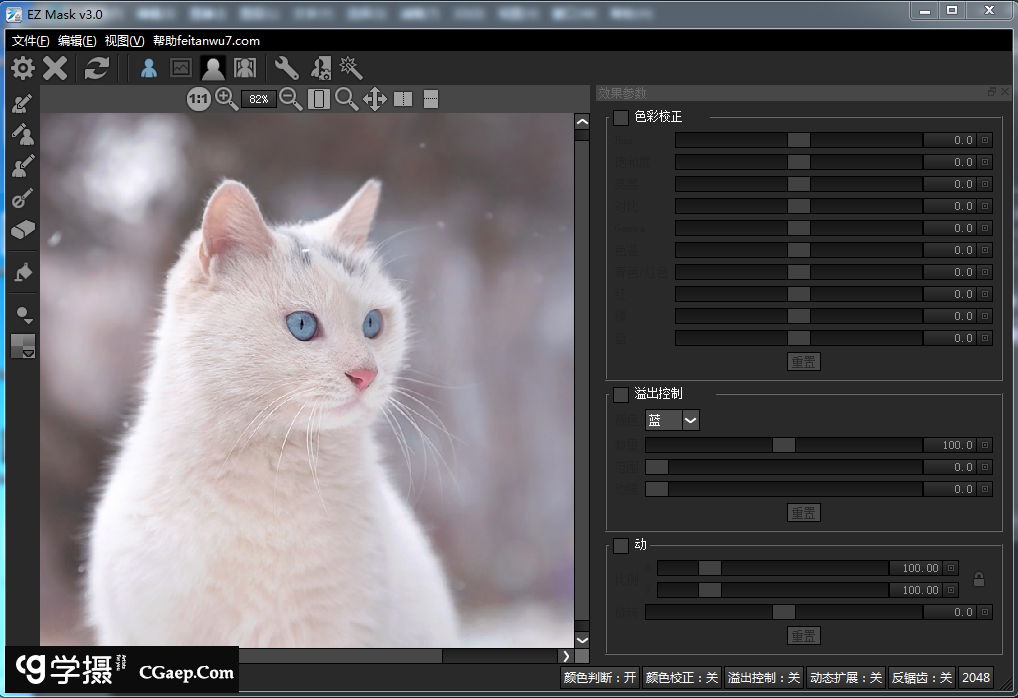Click the settings gear icon in the top toolbar

tap(22, 68)
